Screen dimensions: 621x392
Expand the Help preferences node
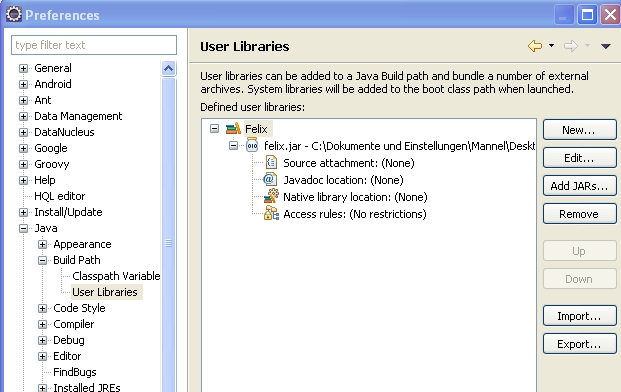[23, 181]
